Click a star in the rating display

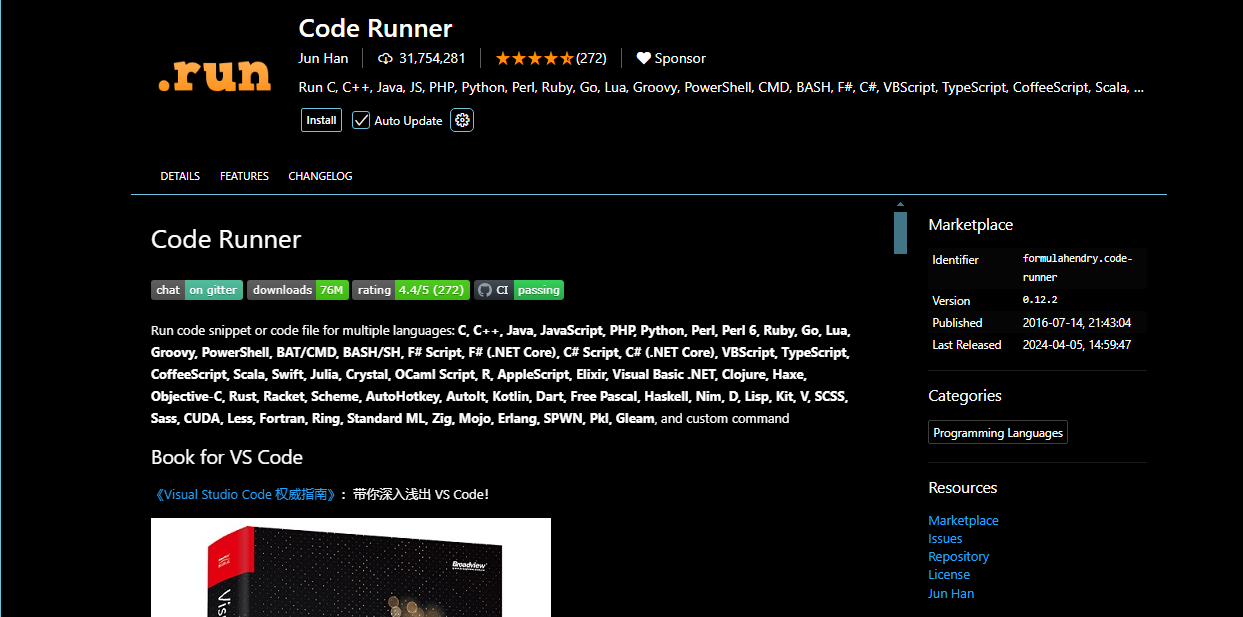520,58
